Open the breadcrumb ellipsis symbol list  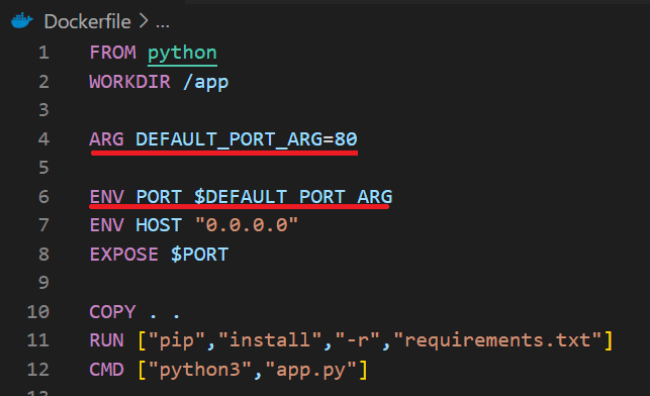click(x=162, y=26)
